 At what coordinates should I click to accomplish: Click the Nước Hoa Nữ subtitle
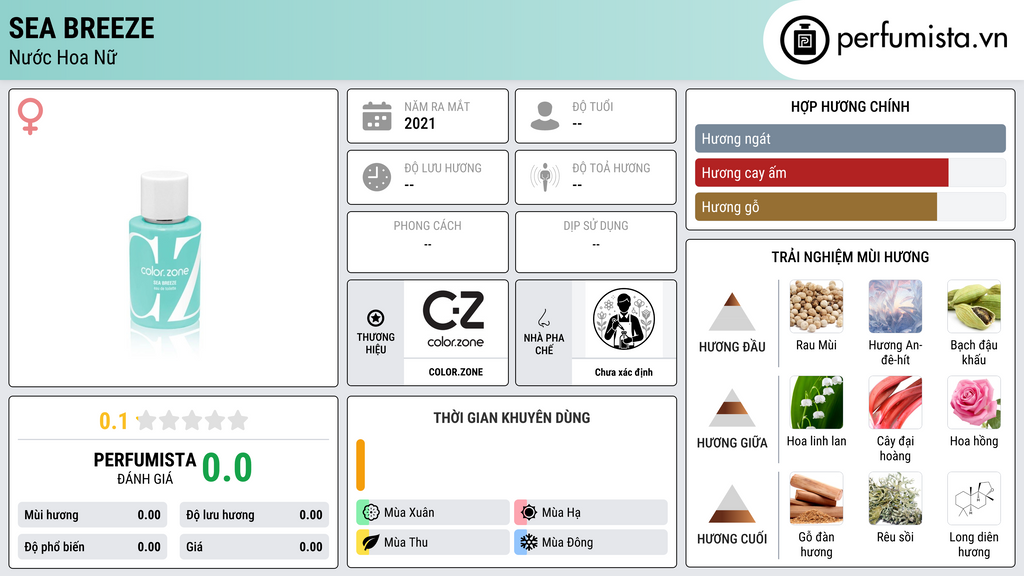click(63, 57)
